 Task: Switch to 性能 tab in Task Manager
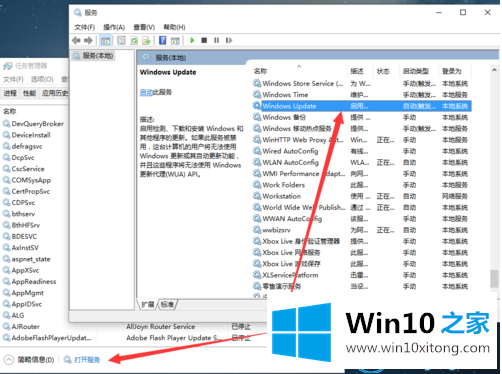pos(29,93)
